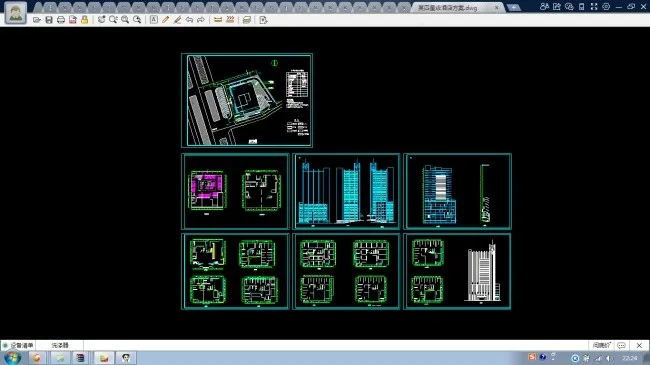Select the yellow pencil drawing tool
This screenshot has width=650, height=365.
pos(165,20)
